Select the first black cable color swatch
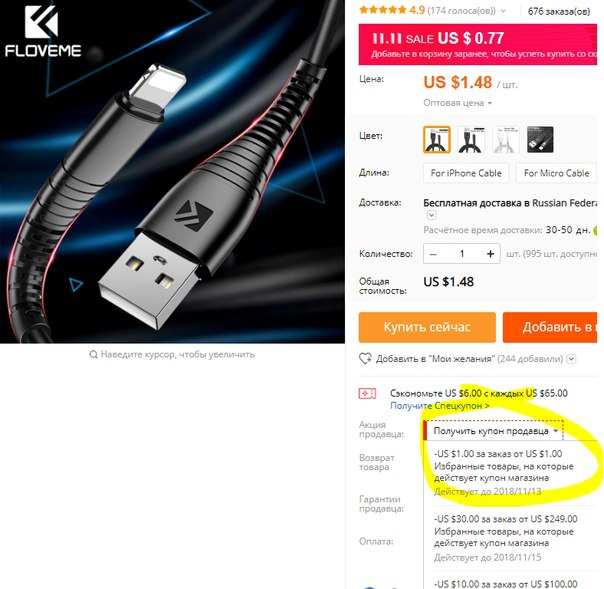The image size is (604, 589). pyautogui.click(x=436, y=139)
